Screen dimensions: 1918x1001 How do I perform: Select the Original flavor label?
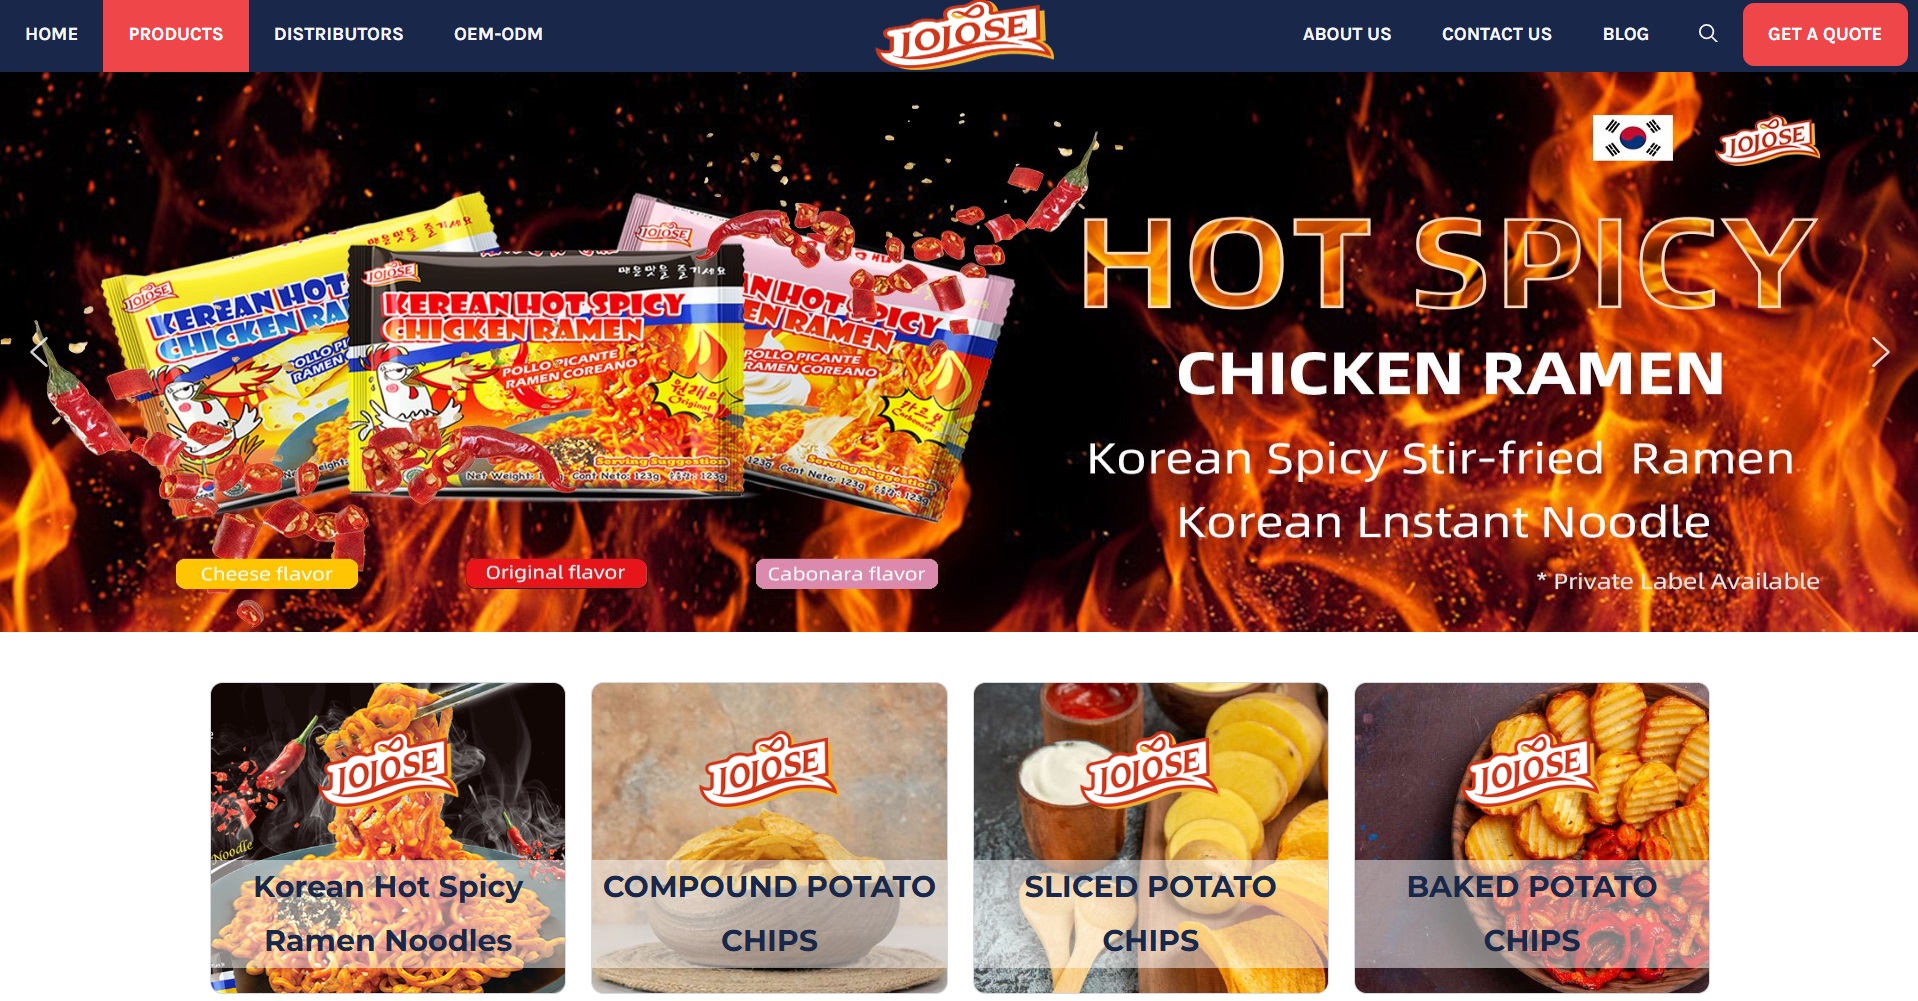[x=556, y=573]
